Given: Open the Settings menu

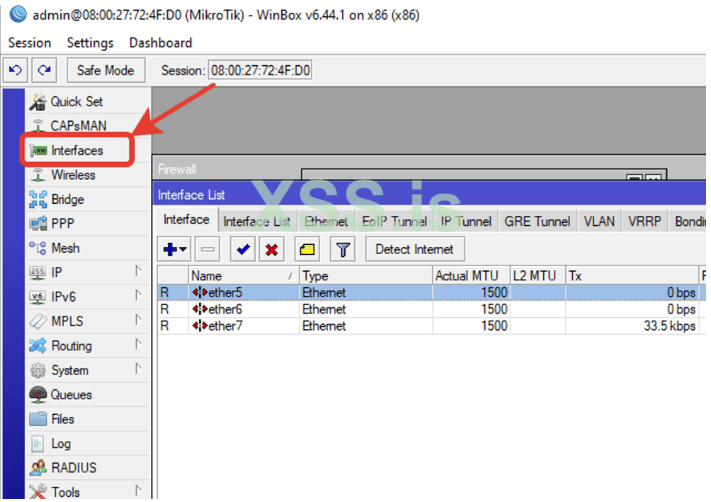Looking at the screenshot, I should (x=90, y=43).
